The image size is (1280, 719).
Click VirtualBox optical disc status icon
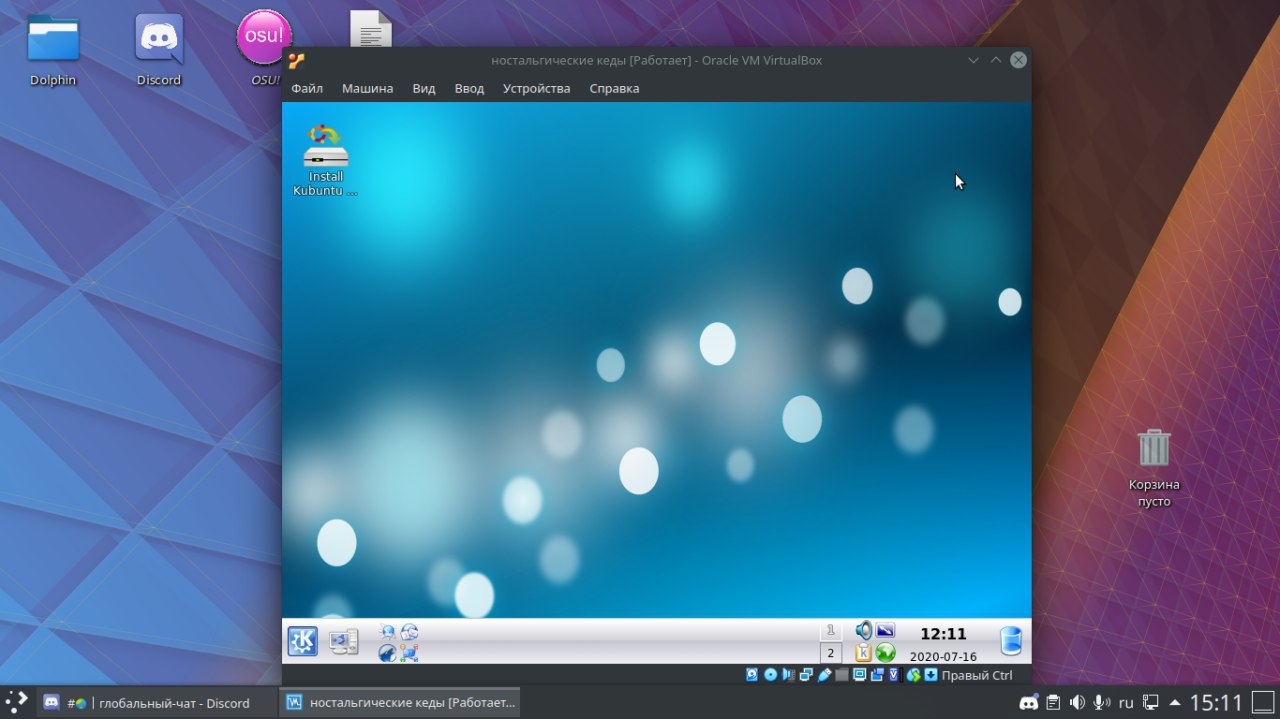(x=771, y=675)
